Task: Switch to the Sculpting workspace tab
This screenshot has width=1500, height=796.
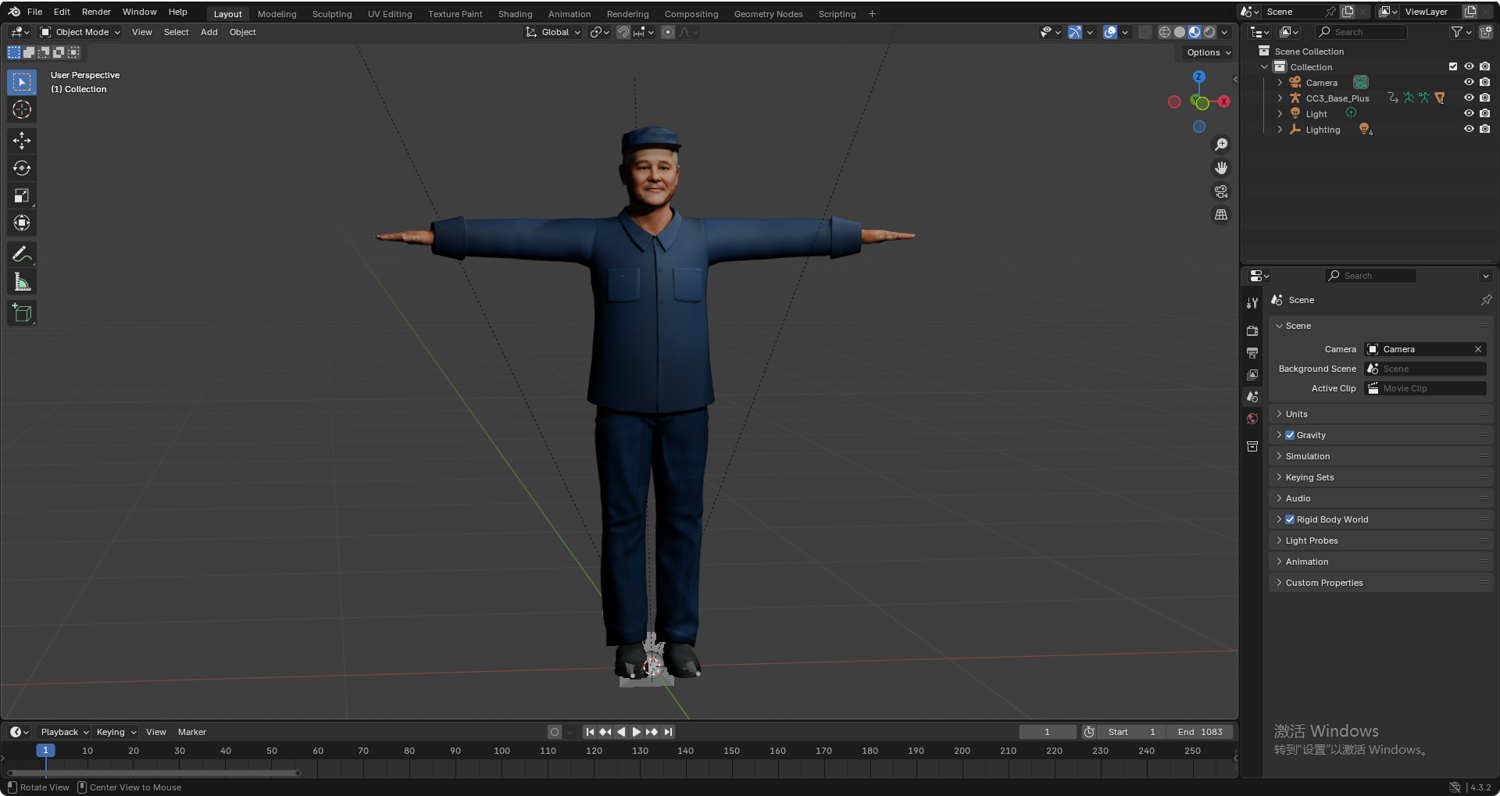Action: (331, 14)
